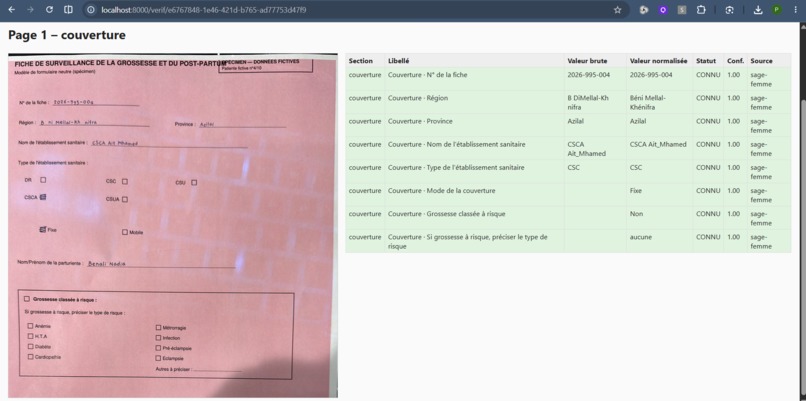Open the browser Downloads
This screenshot has width=806, height=401.
(758, 10)
